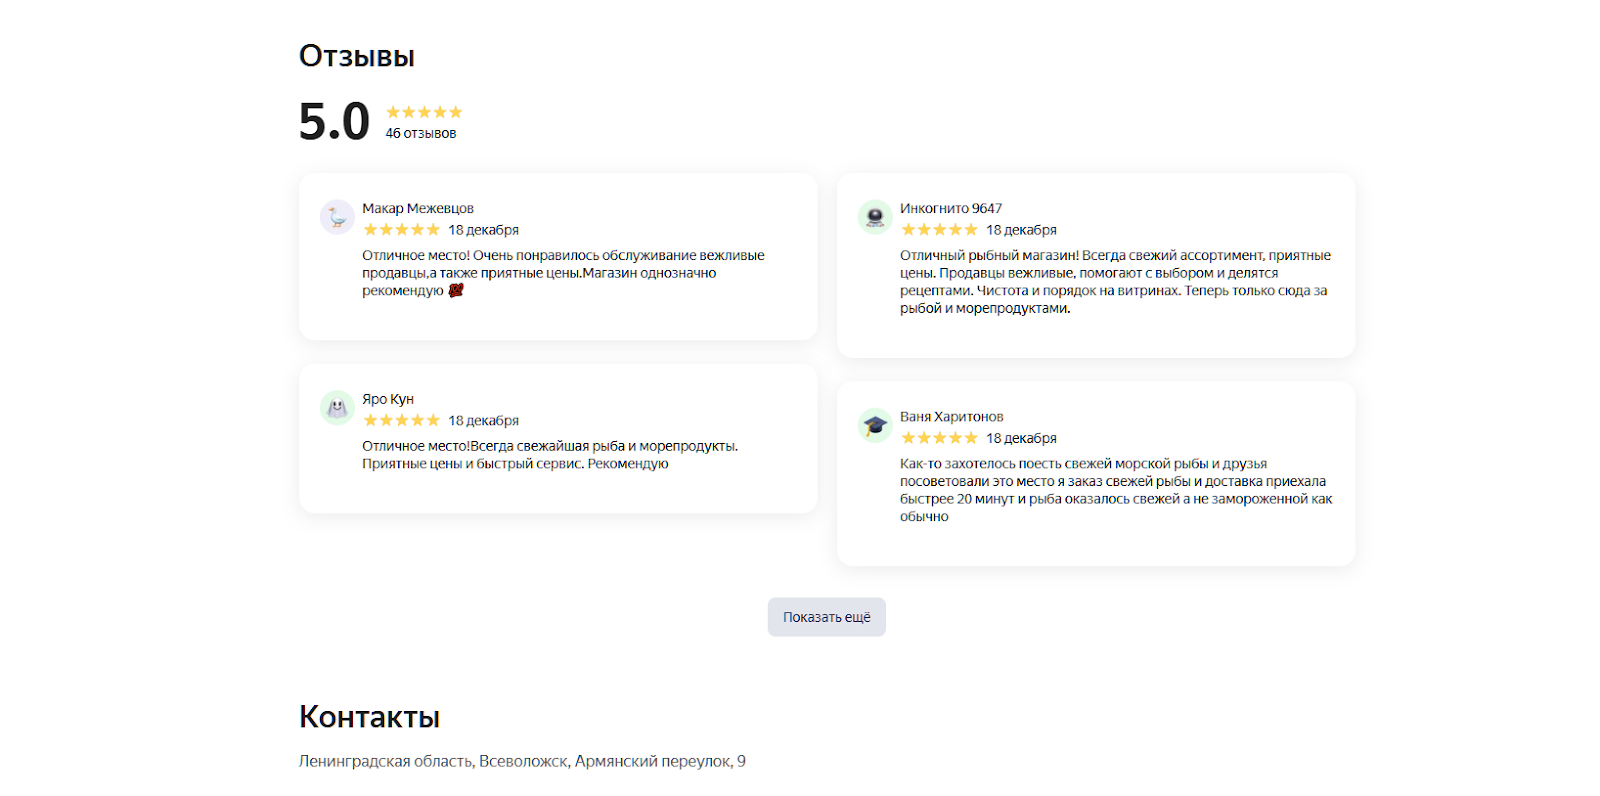
Task: Click the large 5.0 rating score
Action: [x=334, y=122]
